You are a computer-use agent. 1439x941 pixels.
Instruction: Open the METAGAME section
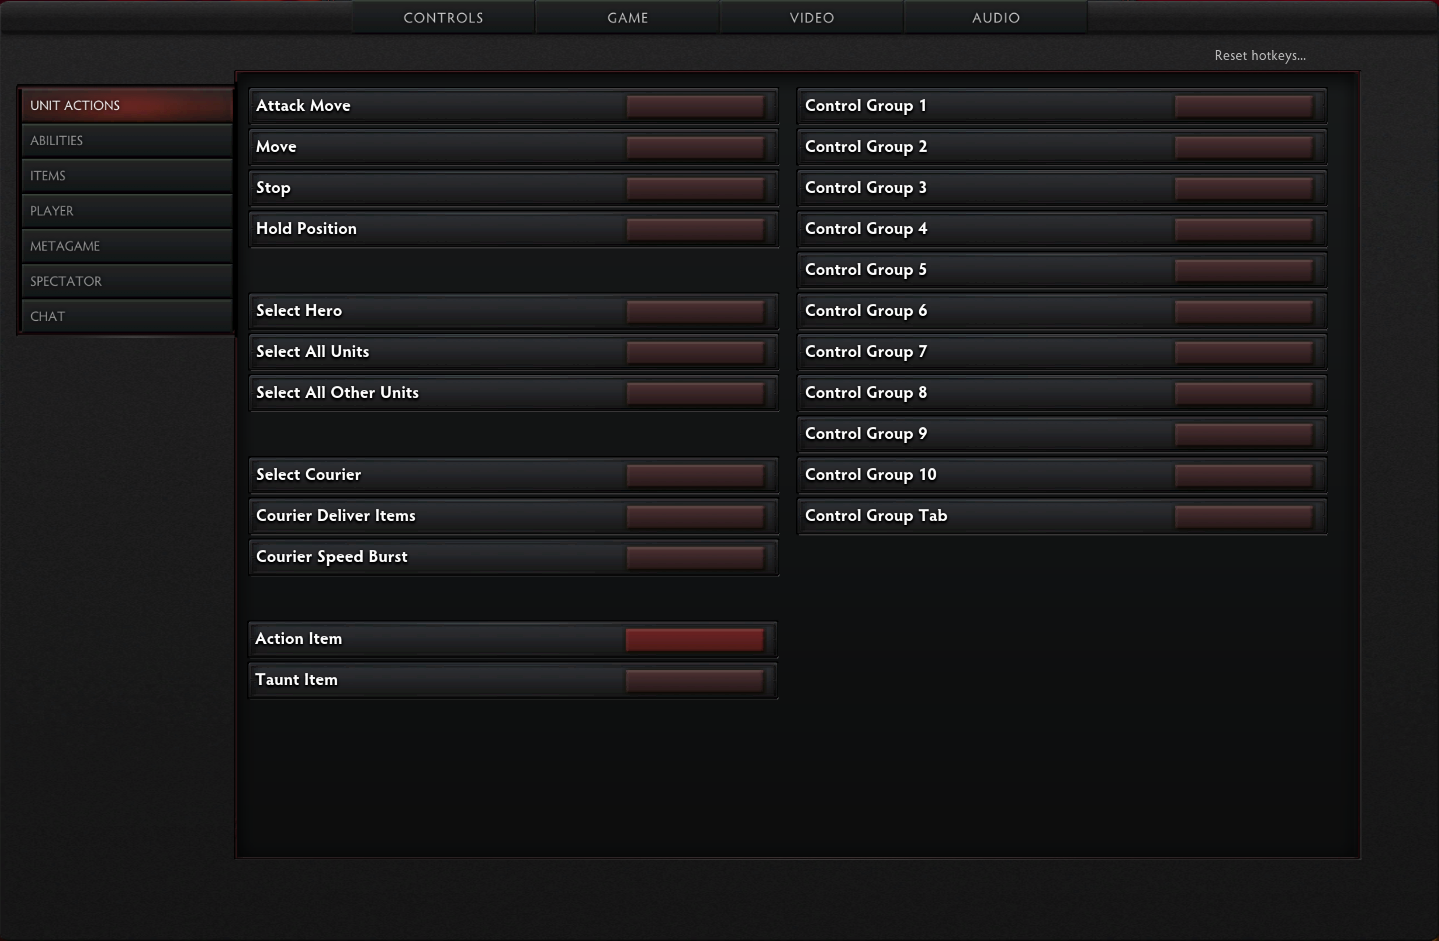coord(127,245)
